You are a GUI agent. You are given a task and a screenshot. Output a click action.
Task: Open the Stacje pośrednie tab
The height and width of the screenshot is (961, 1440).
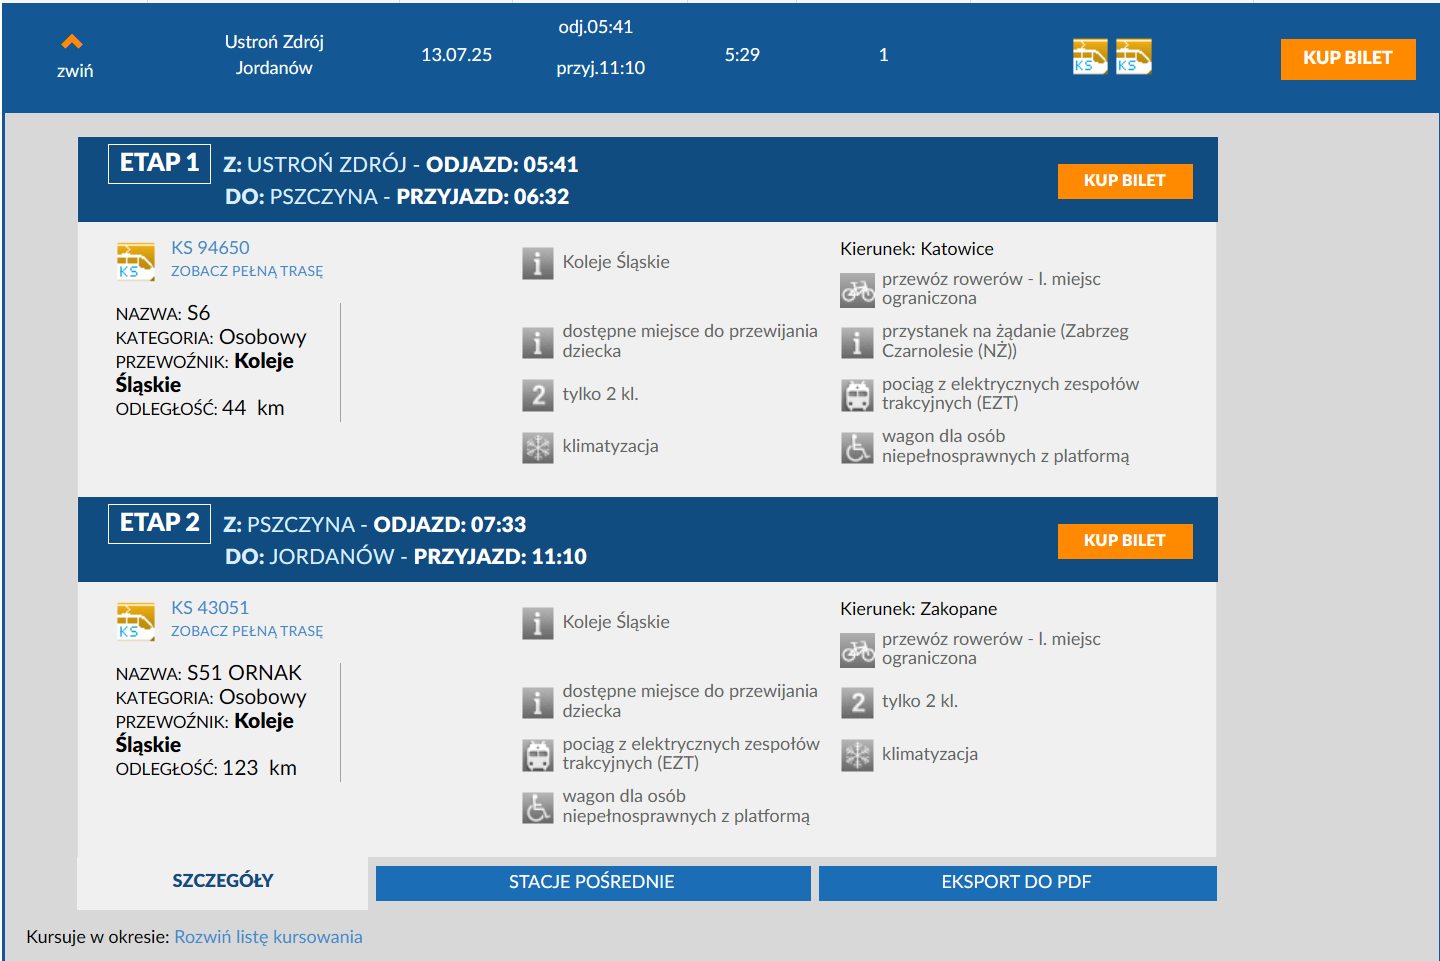pyautogui.click(x=592, y=882)
